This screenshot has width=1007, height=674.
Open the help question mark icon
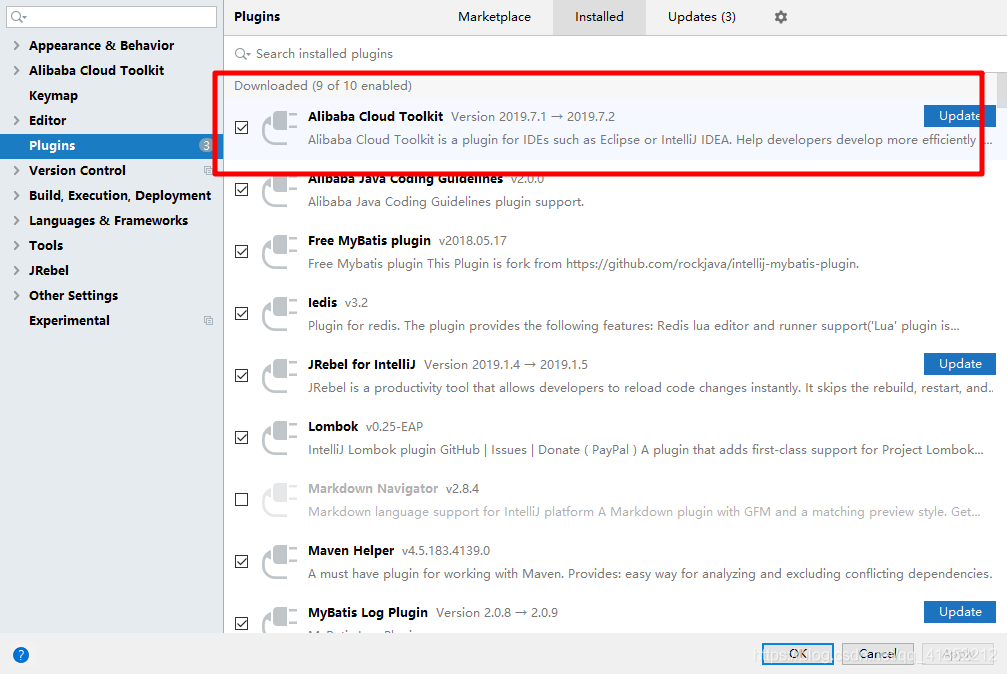pyautogui.click(x=21, y=655)
